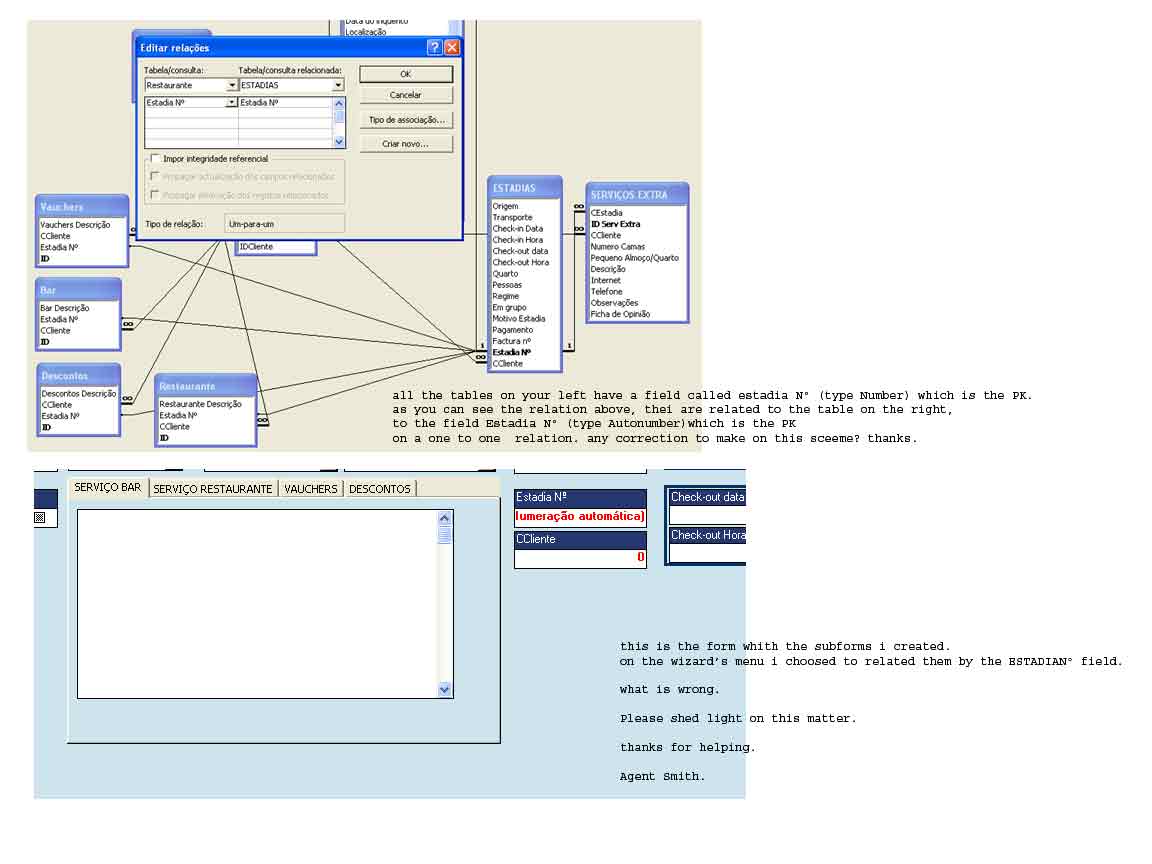Select the Restaurante table title bar
The image size is (1152, 864).
pos(206,386)
